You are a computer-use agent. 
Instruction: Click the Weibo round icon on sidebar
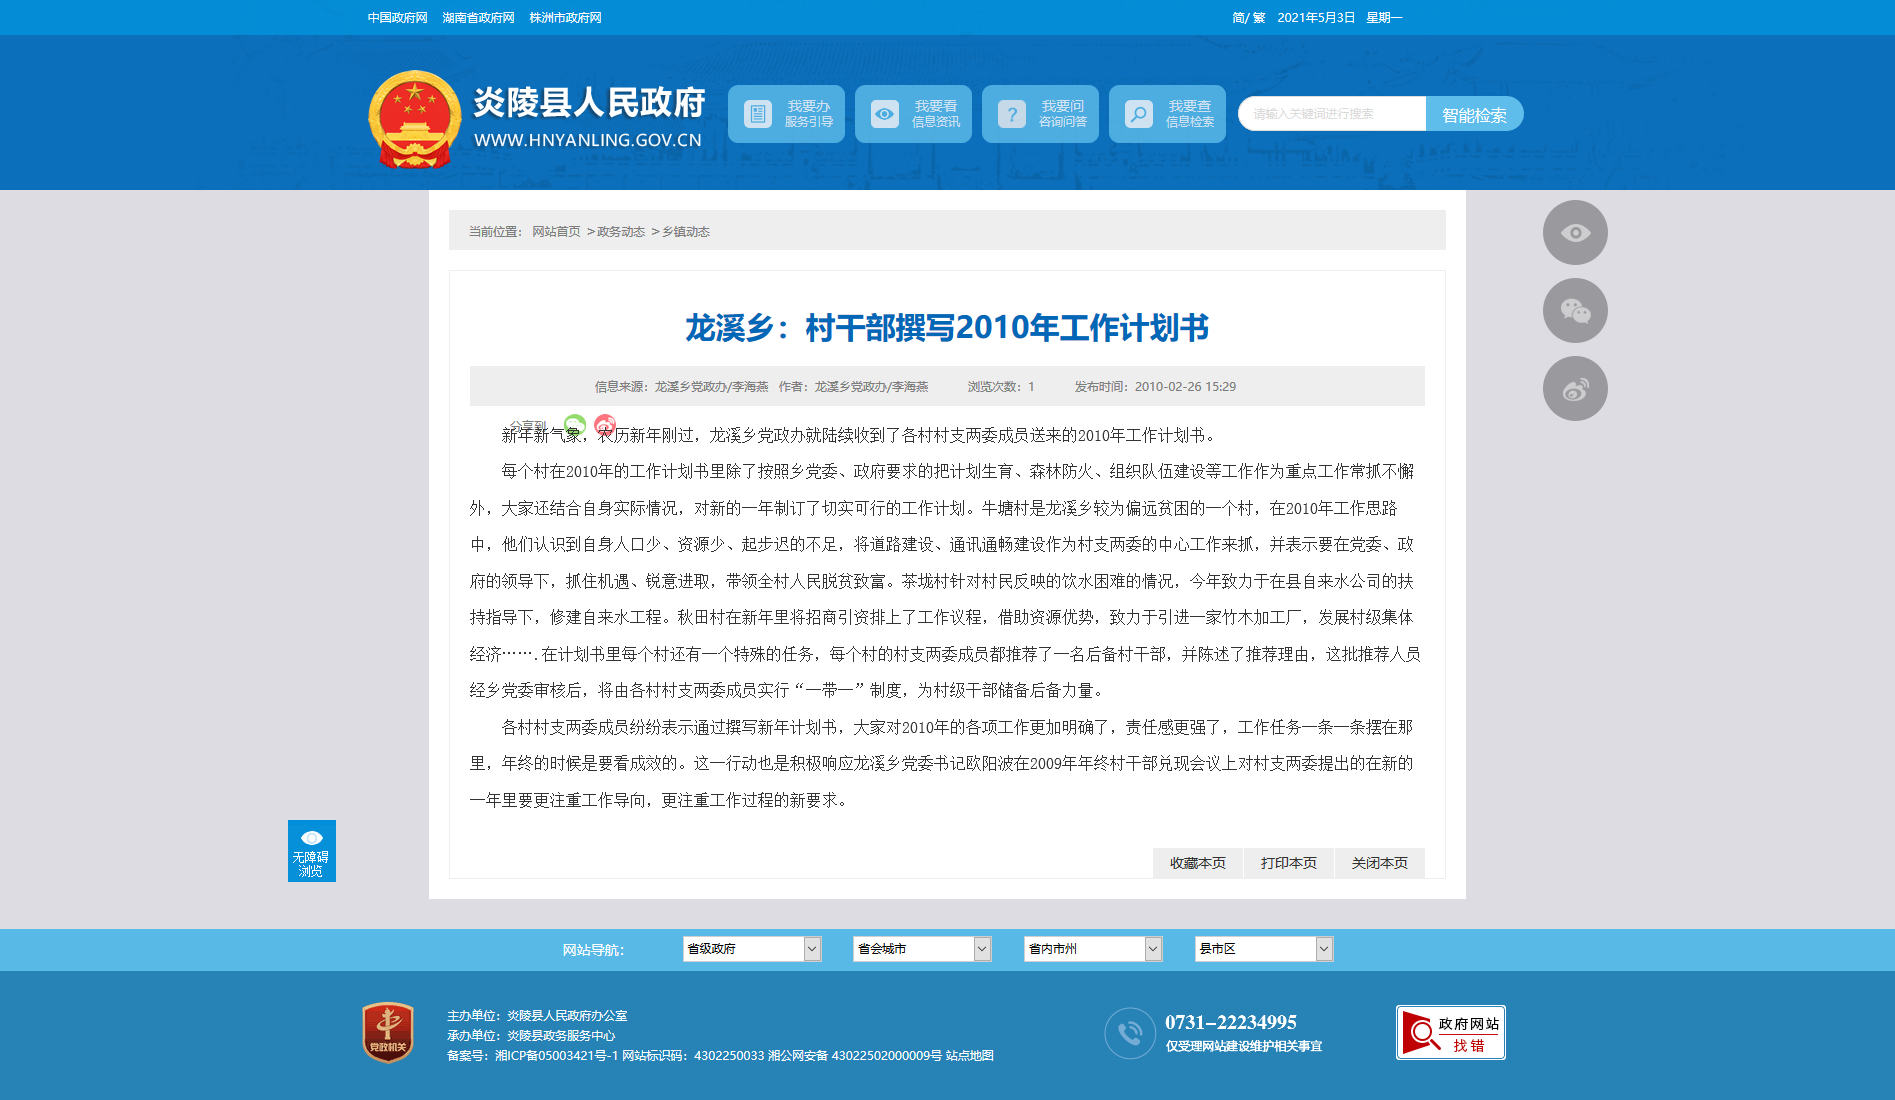tap(1574, 389)
